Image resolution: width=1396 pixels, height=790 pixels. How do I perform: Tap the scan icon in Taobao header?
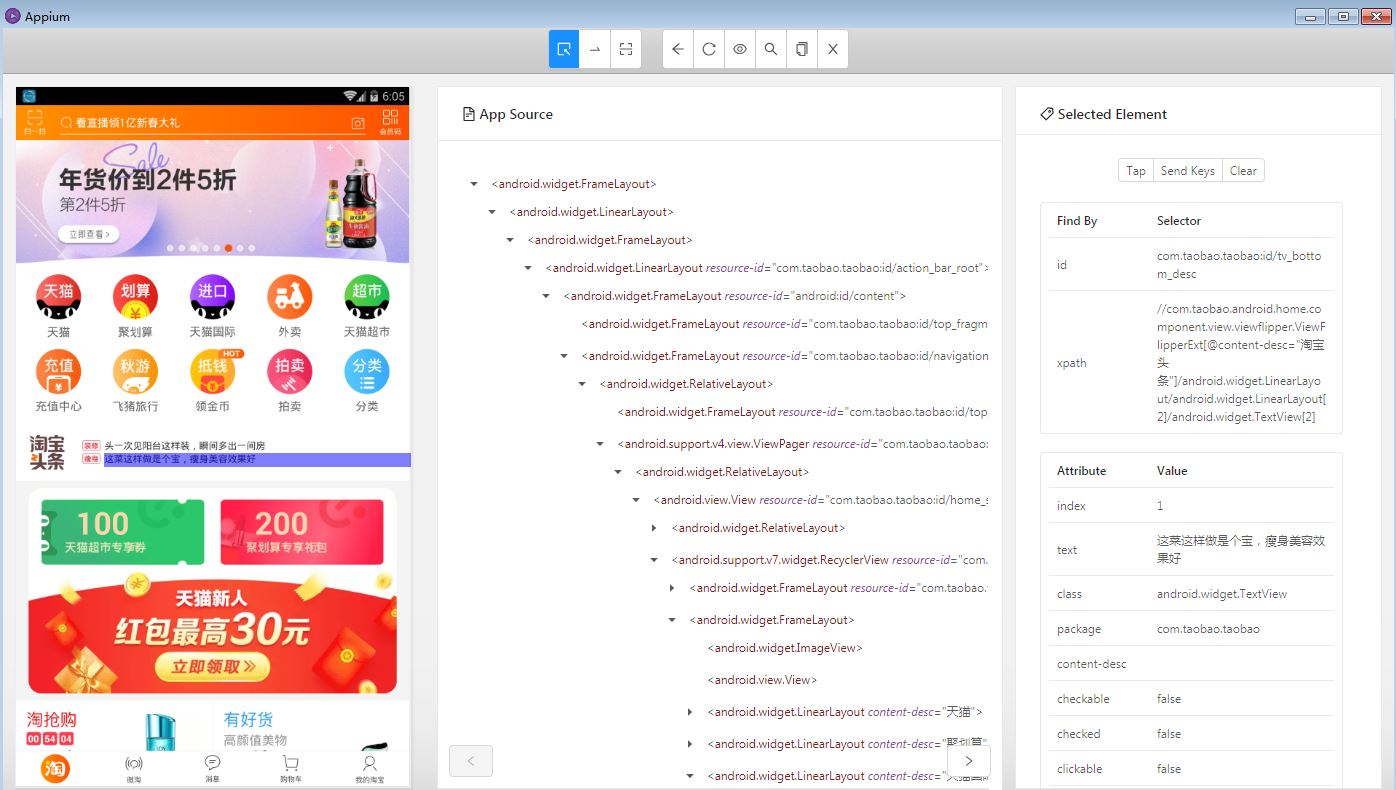(34, 122)
